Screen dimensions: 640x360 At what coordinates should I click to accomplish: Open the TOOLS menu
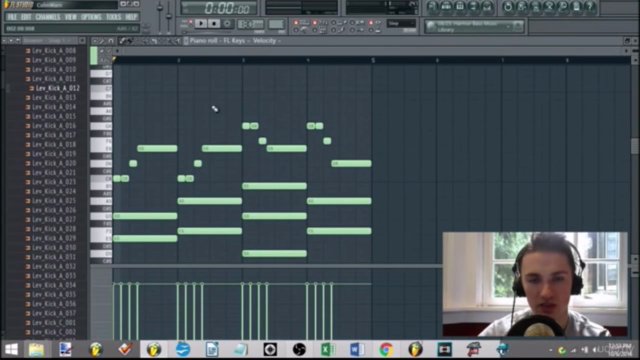point(113,17)
